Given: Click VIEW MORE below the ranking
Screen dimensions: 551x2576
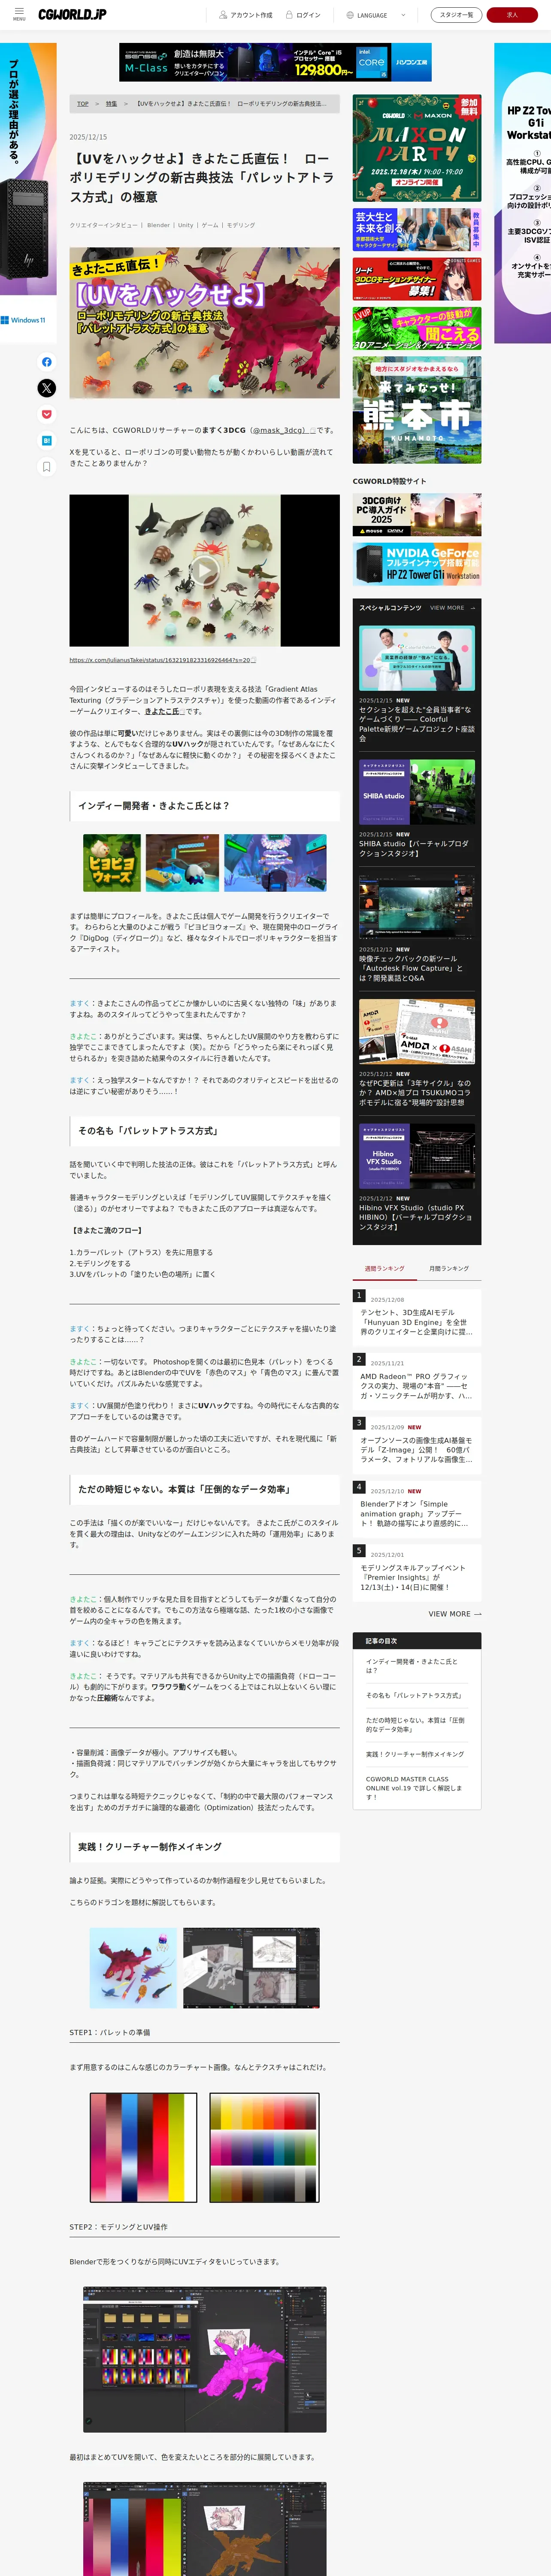Looking at the screenshot, I should point(455,1614).
